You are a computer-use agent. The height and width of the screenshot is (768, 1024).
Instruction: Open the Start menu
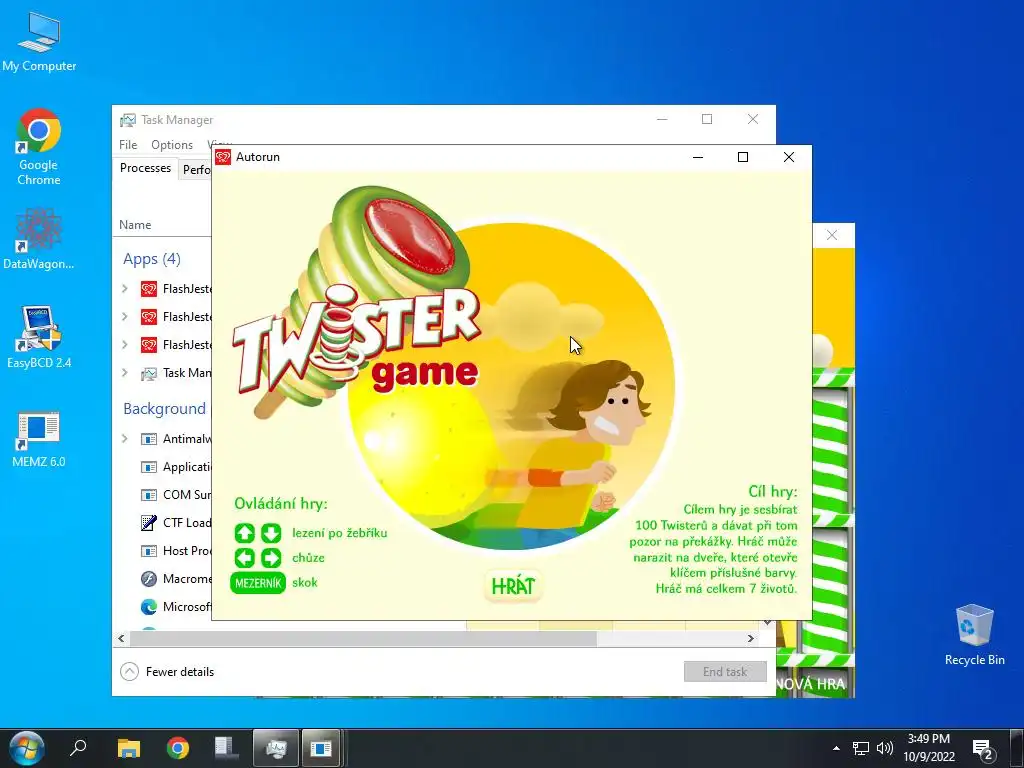pos(27,748)
